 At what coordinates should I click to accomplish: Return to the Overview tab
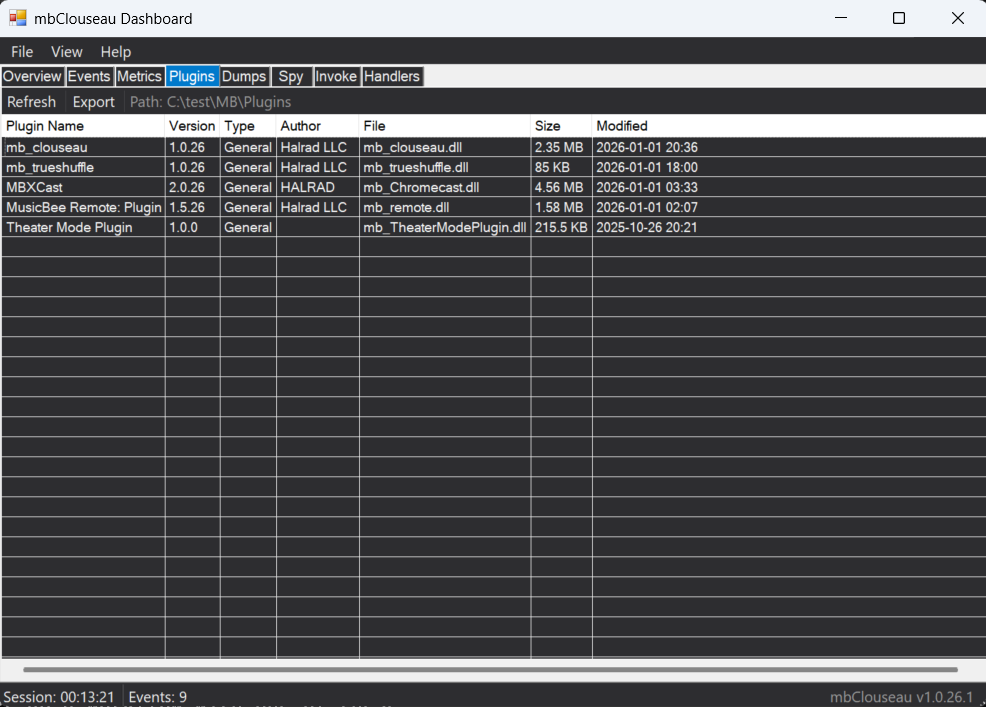click(32, 76)
